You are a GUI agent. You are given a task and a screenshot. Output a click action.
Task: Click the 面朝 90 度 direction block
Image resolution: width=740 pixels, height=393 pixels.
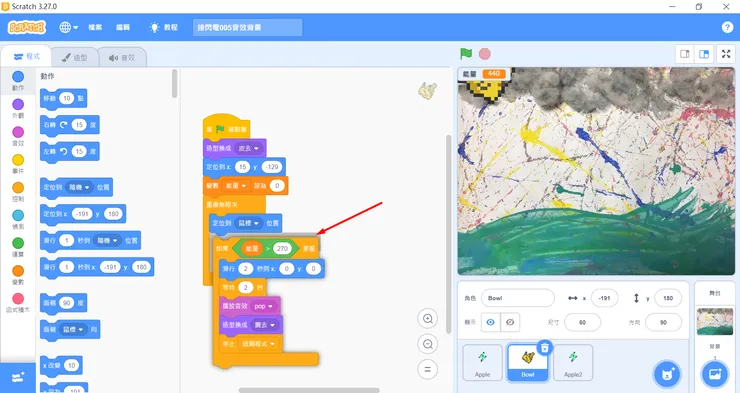point(63,303)
